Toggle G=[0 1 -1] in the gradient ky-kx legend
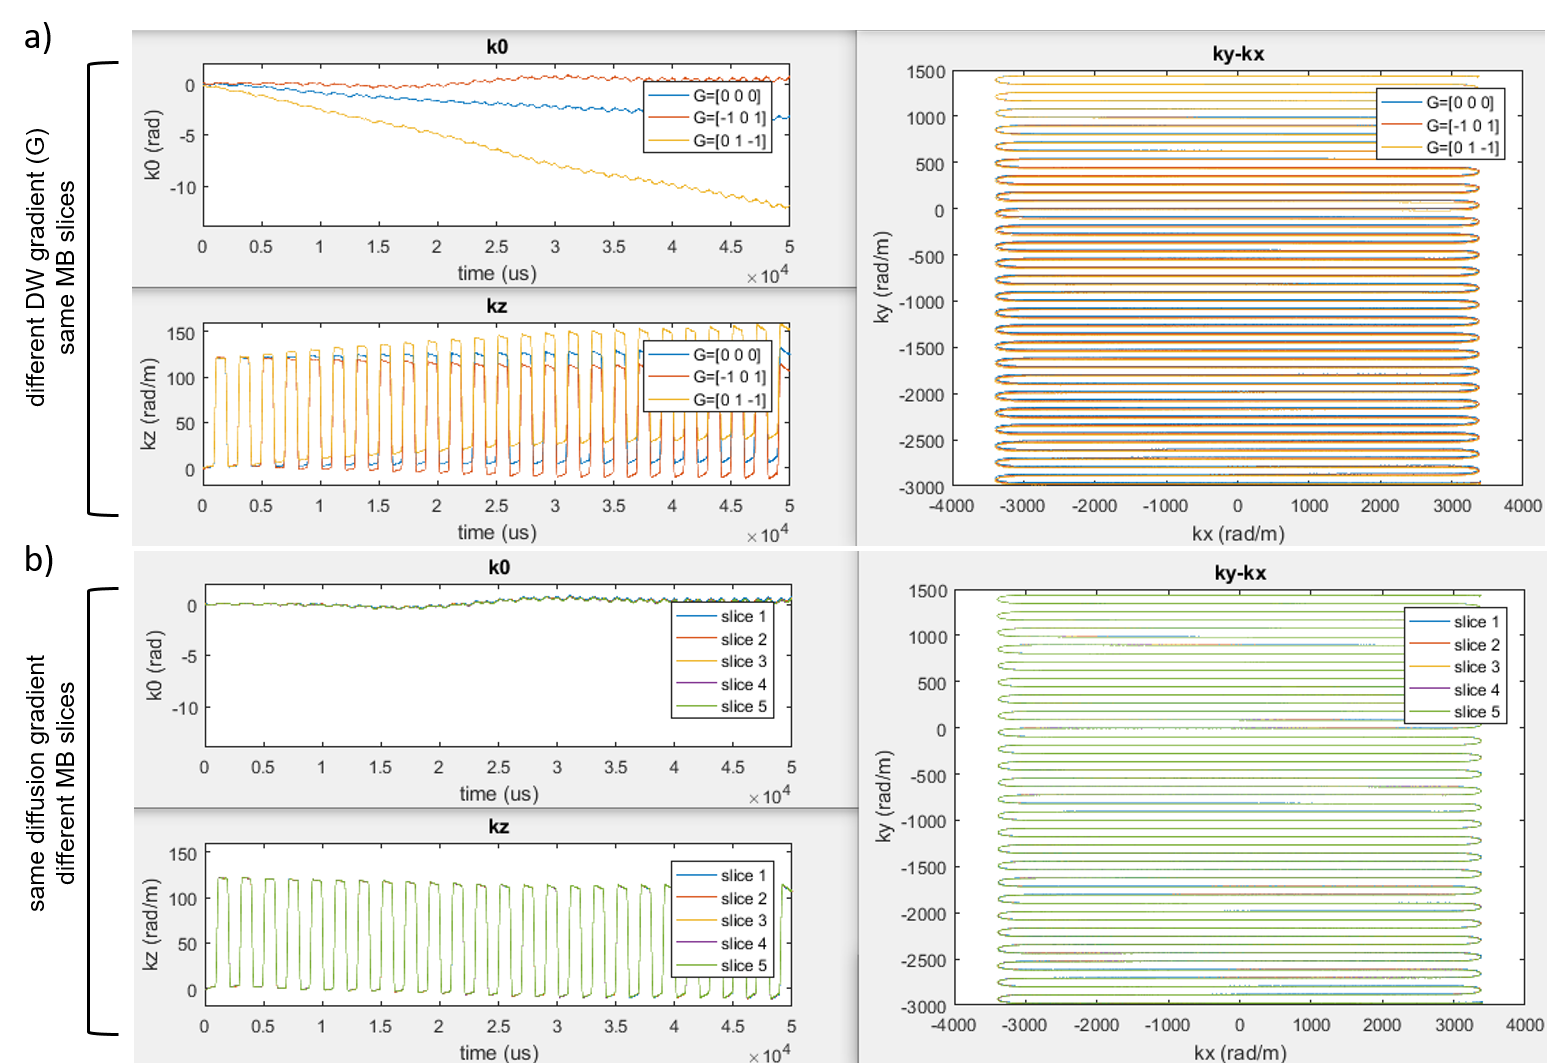This screenshot has height=1063, width=1547. (1462, 148)
